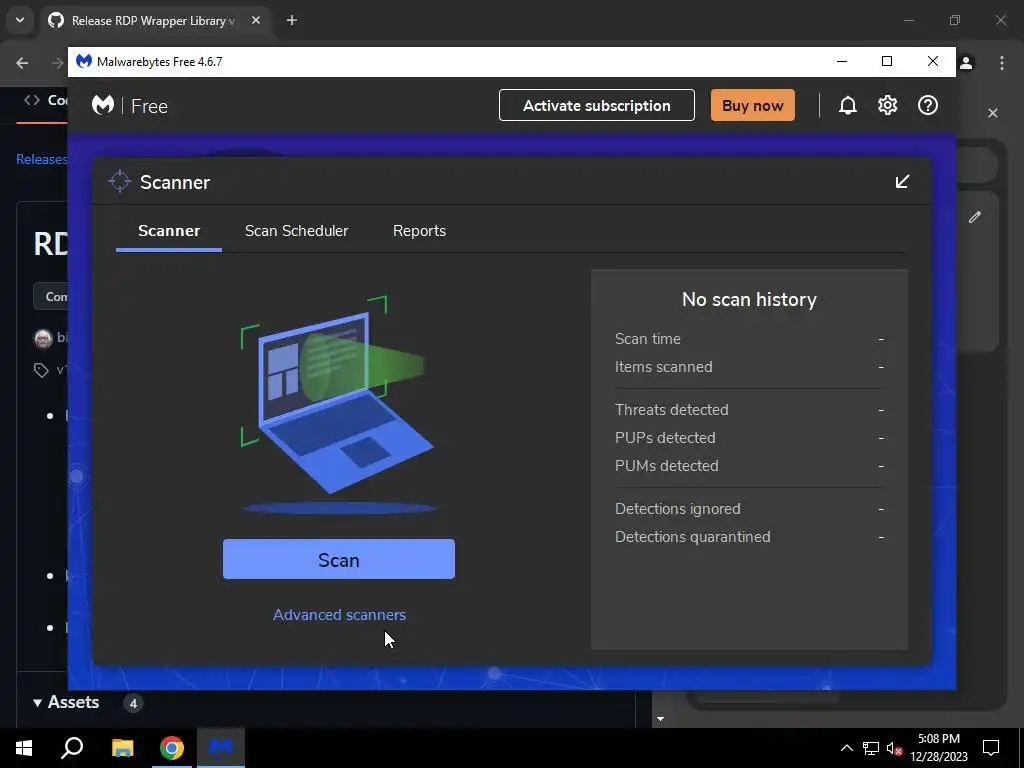Viewport: 1024px width, 768px height.
Task: Collapse the Scanner panel with arrow icon
Action: 903,182
